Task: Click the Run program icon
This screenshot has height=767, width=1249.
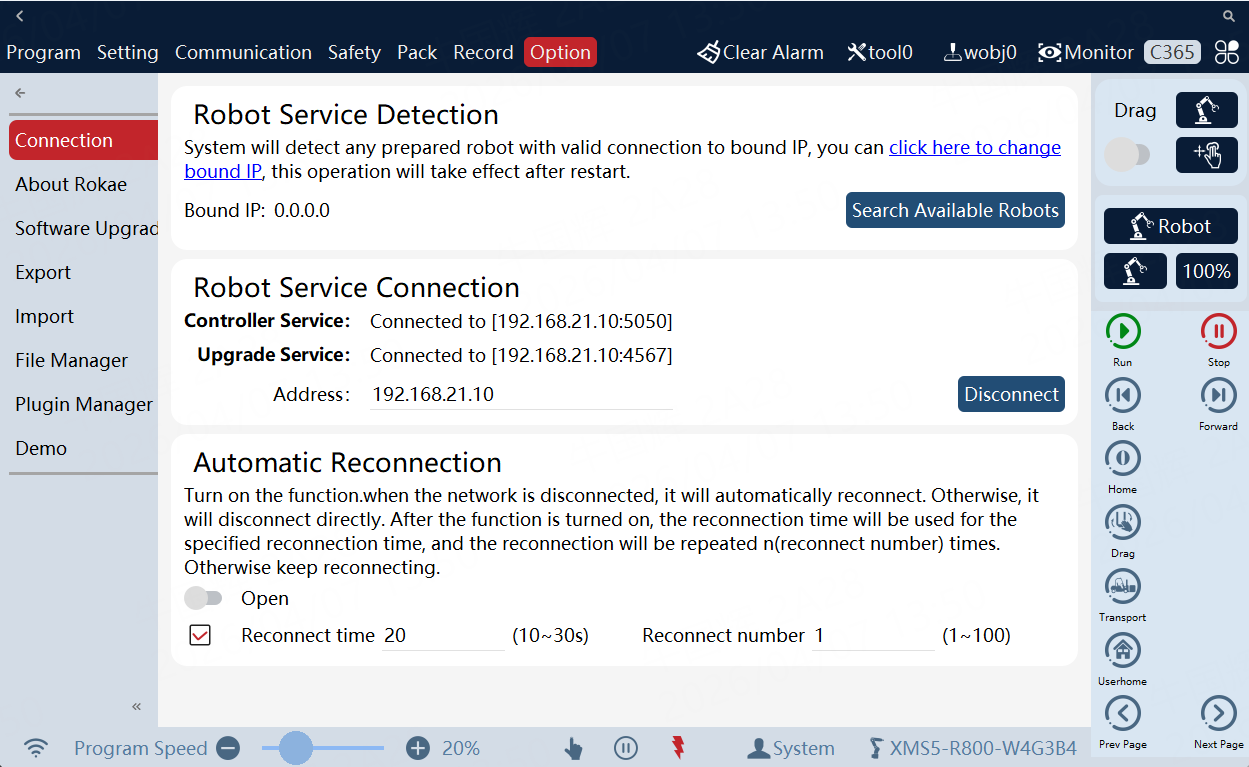Action: click(x=1123, y=332)
